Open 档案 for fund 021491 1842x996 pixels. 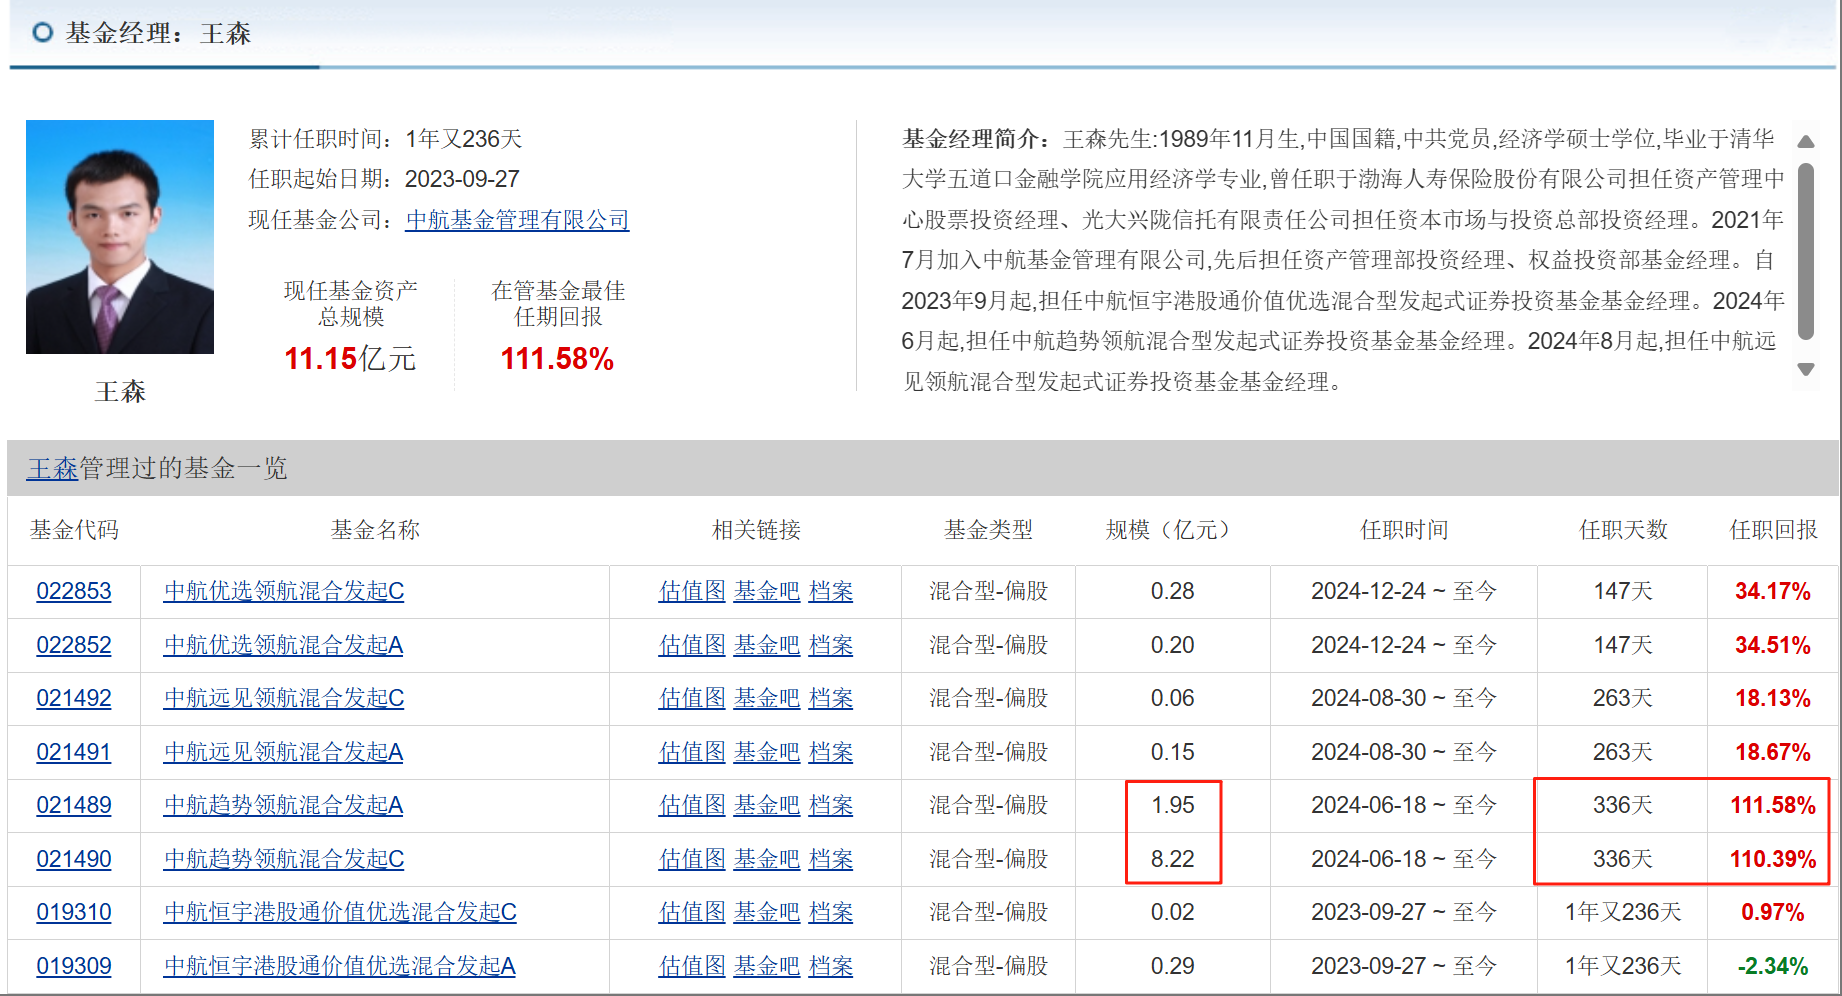point(831,752)
